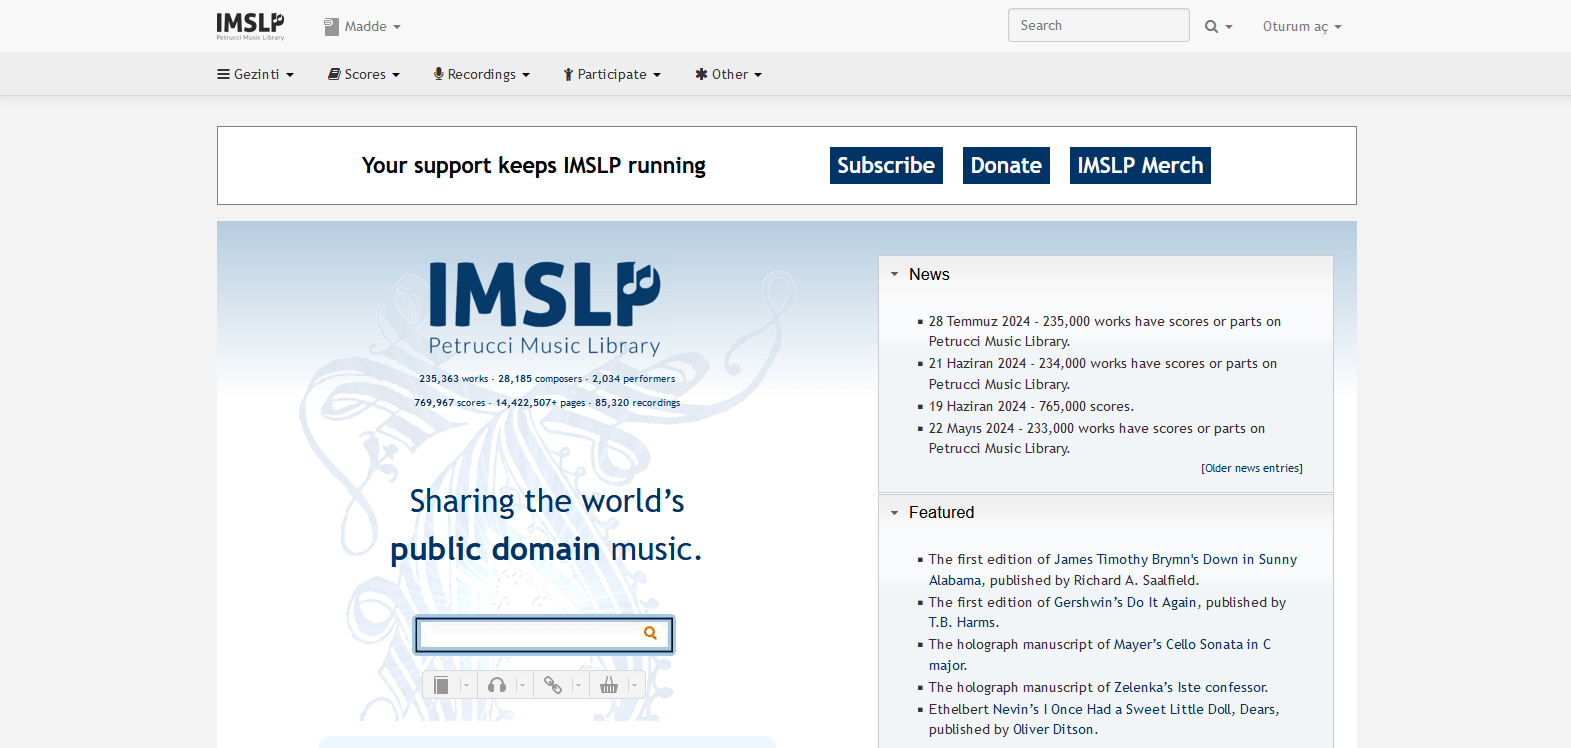
Task: Click the person icon beside Participate
Action: coord(568,74)
